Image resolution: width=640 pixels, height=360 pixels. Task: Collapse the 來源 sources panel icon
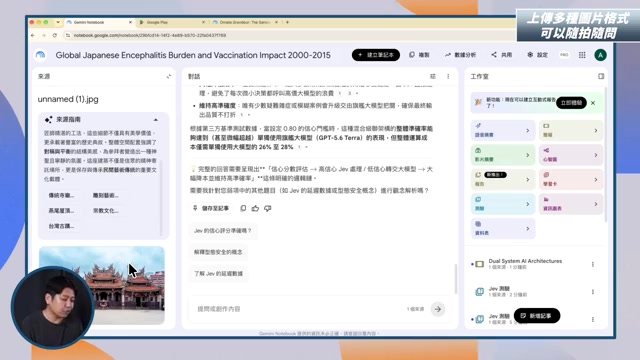169,76
